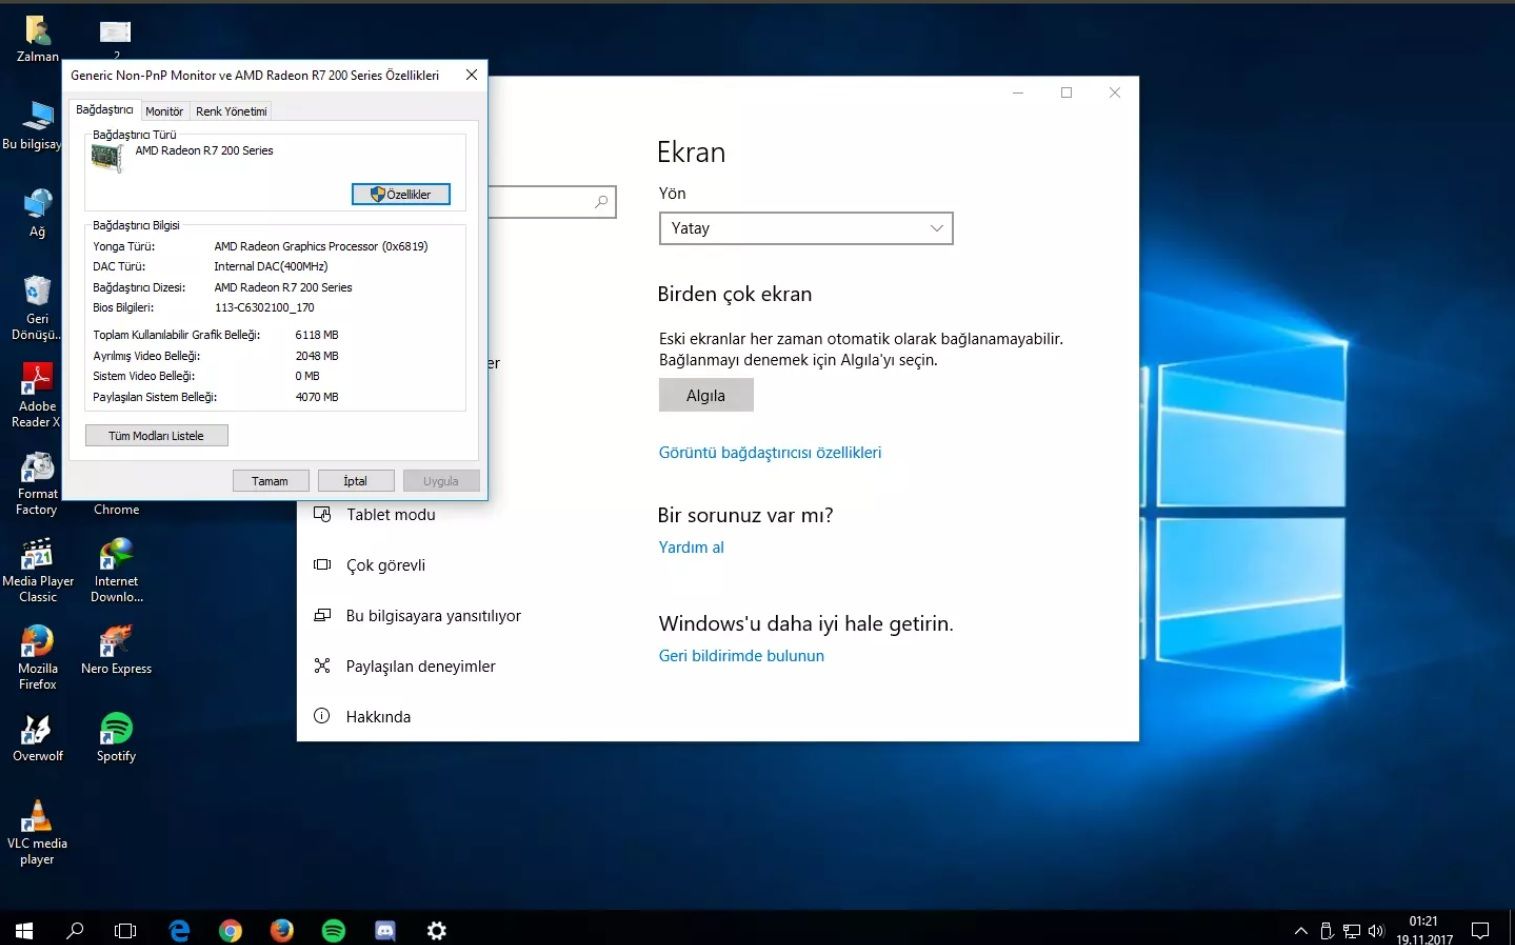
Task: Open the Geri Dönüşüm recycle bin icon
Action: click(x=37, y=307)
